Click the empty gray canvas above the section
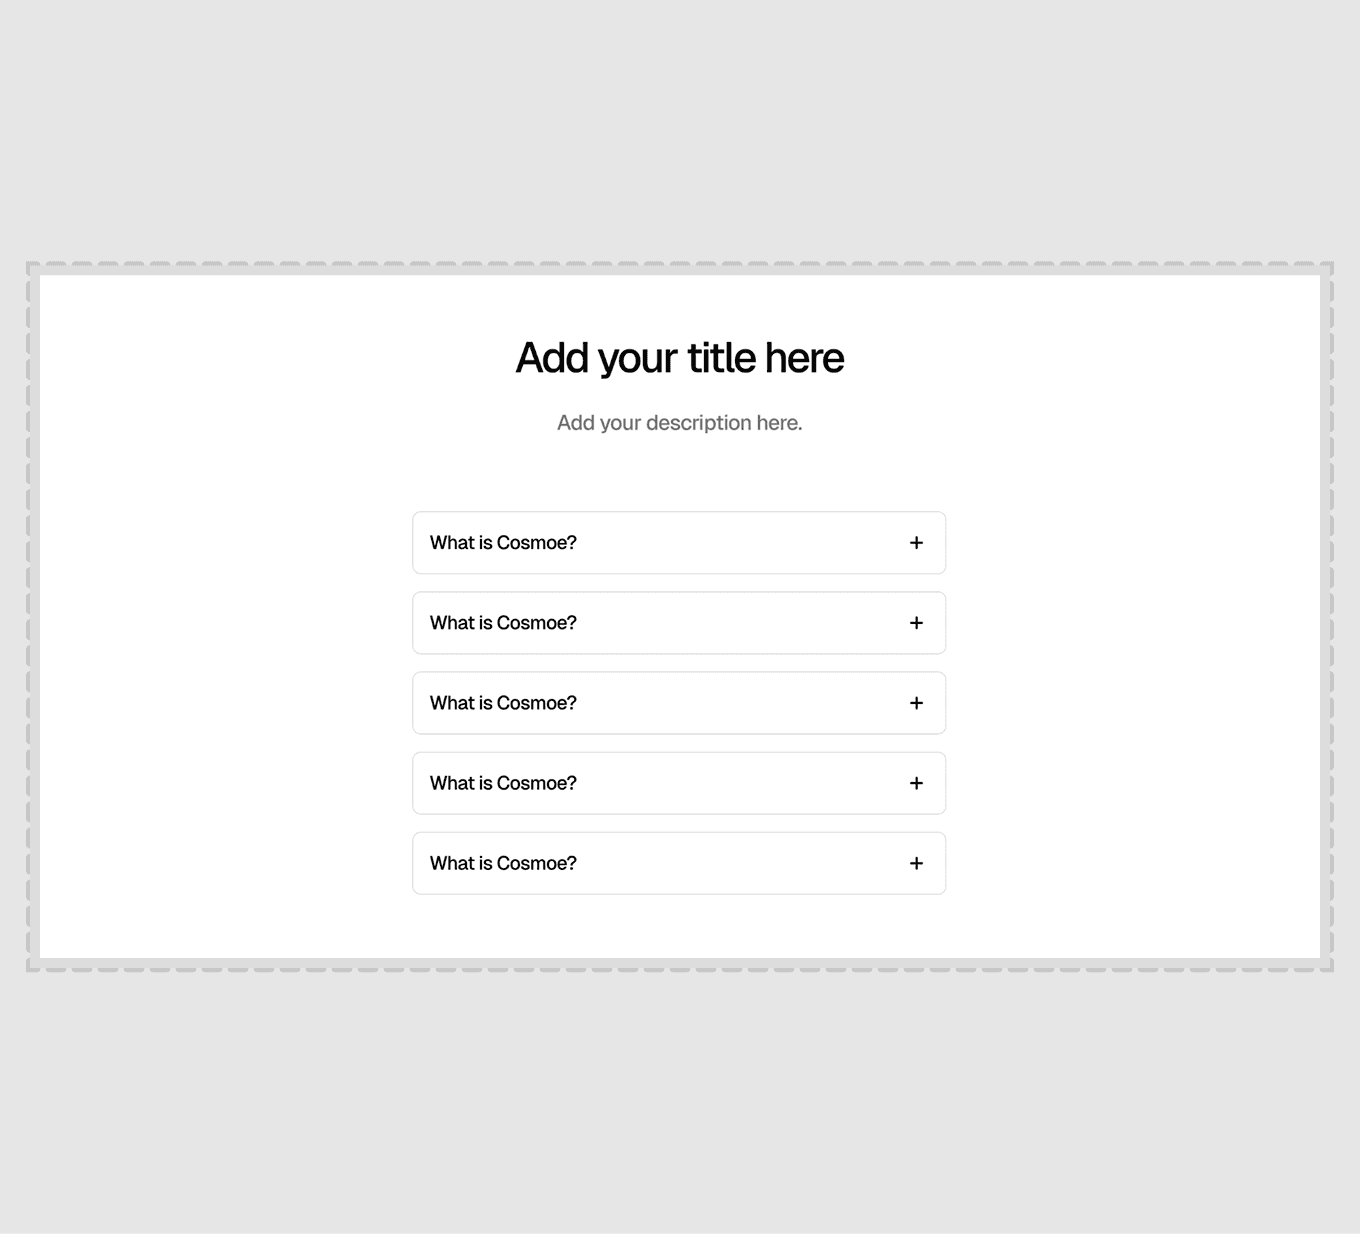 (x=680, y=130)
